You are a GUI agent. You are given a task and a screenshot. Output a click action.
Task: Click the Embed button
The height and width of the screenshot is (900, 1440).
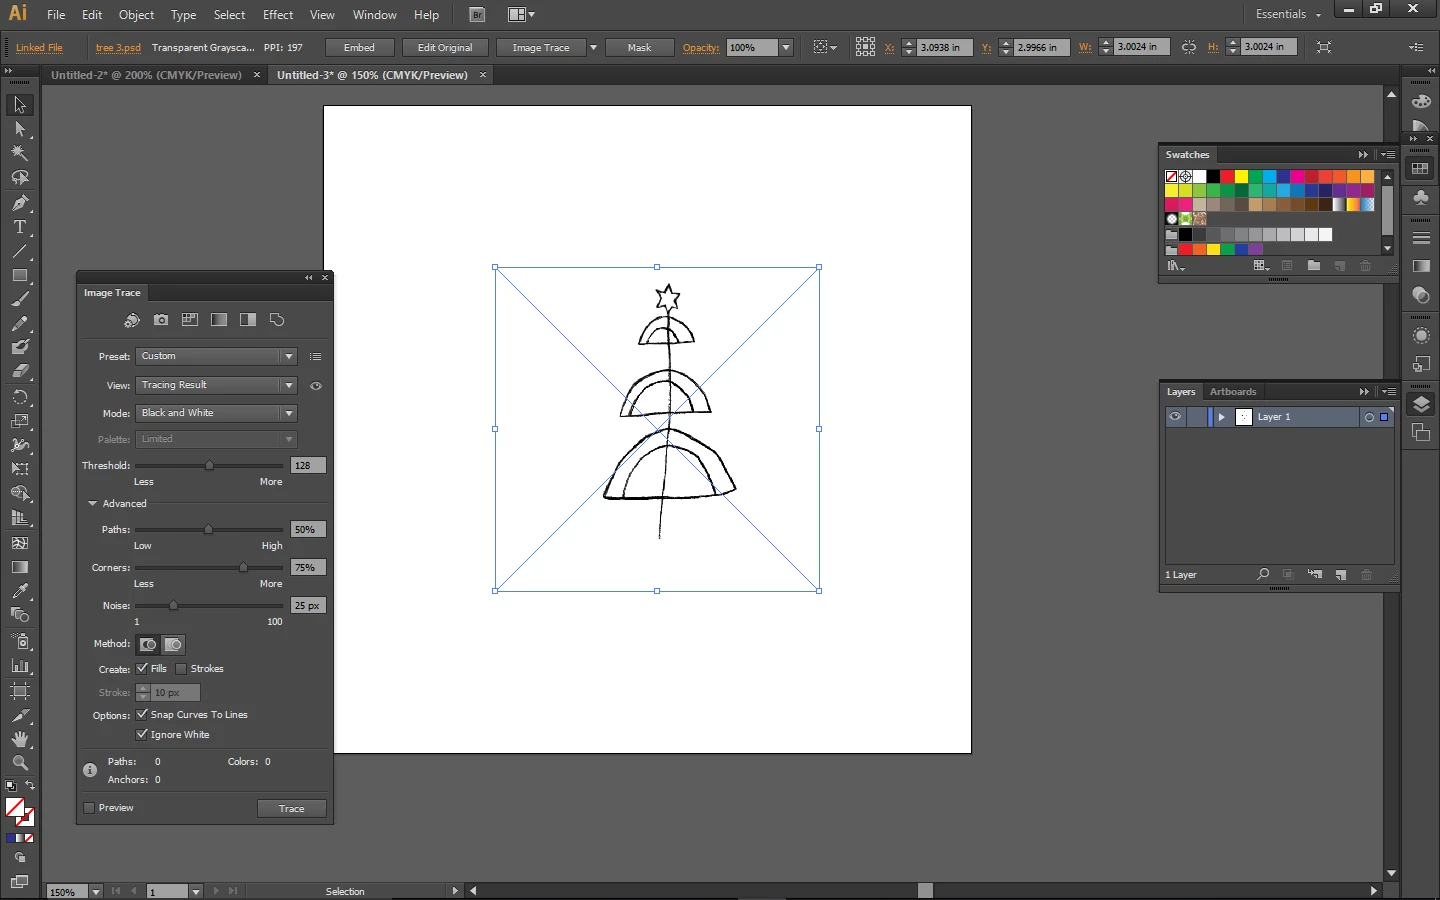click(359, 48)
